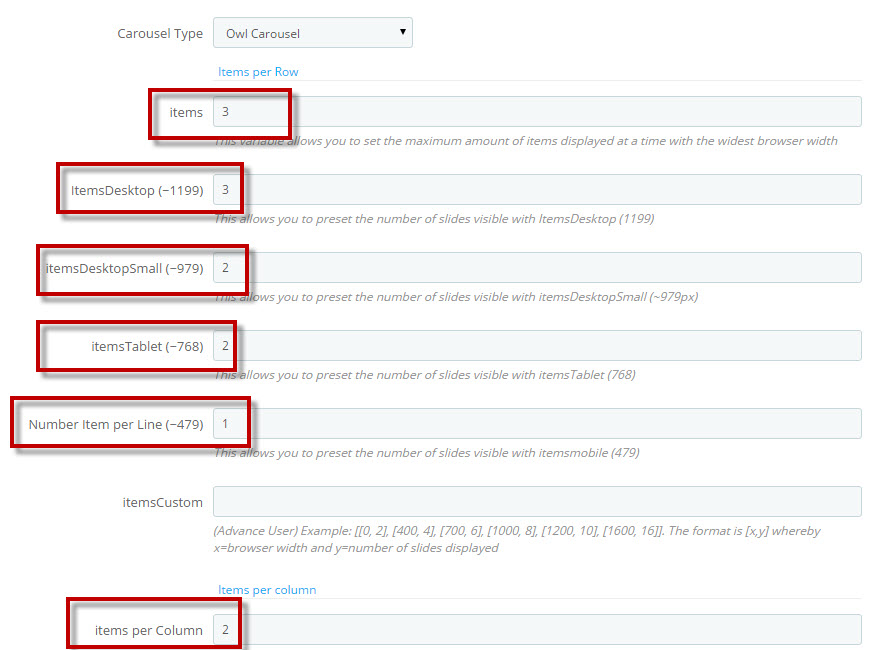Click the widest browser width help text

[526, 141]
